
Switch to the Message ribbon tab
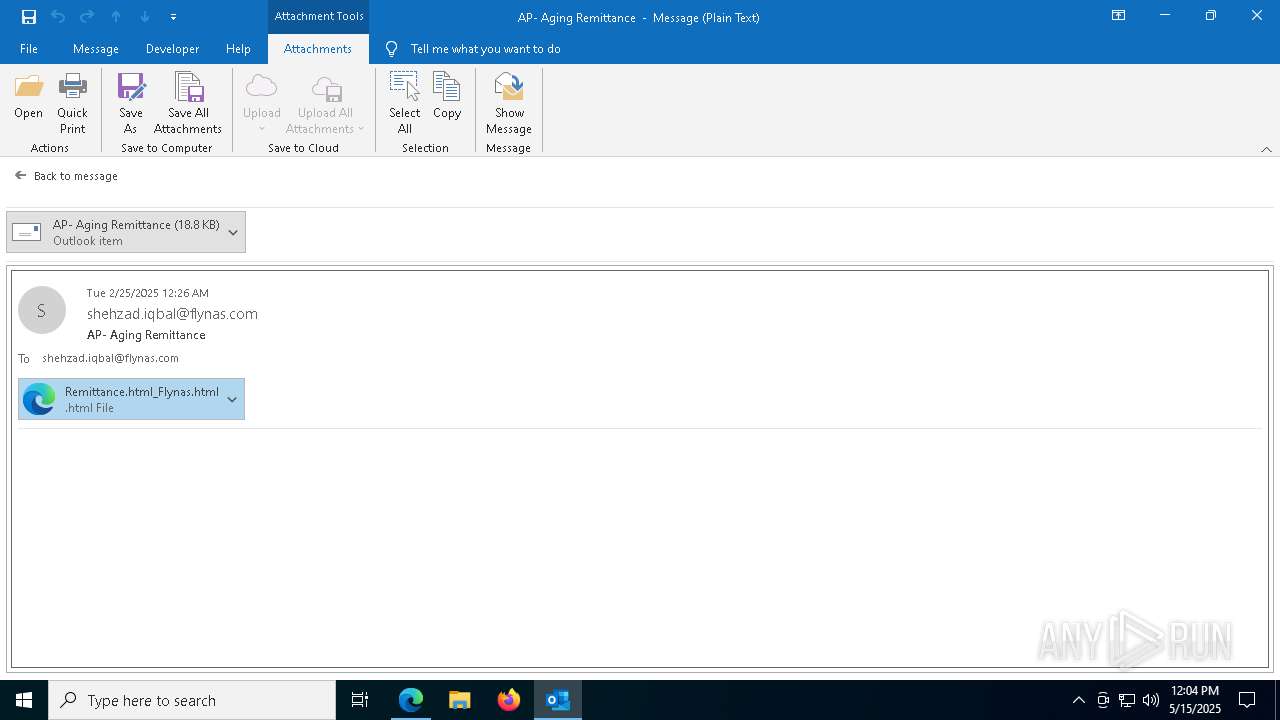click(x=96, y=49)
